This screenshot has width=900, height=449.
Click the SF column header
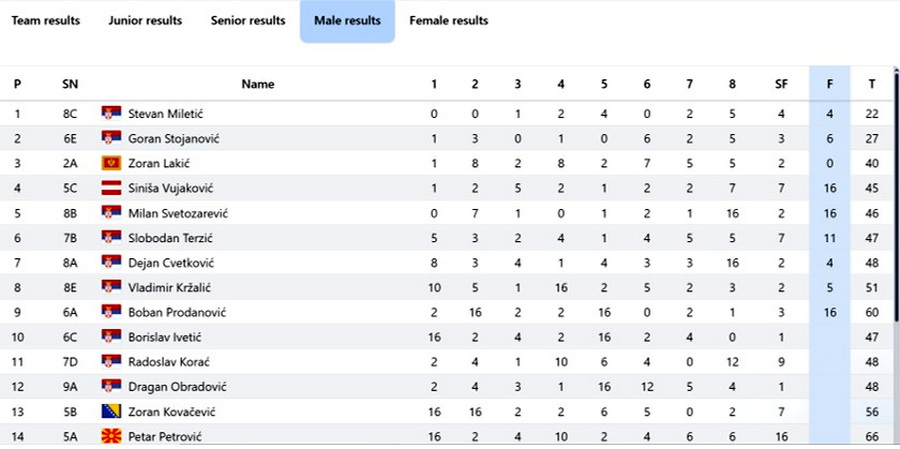tap(781, 84)
